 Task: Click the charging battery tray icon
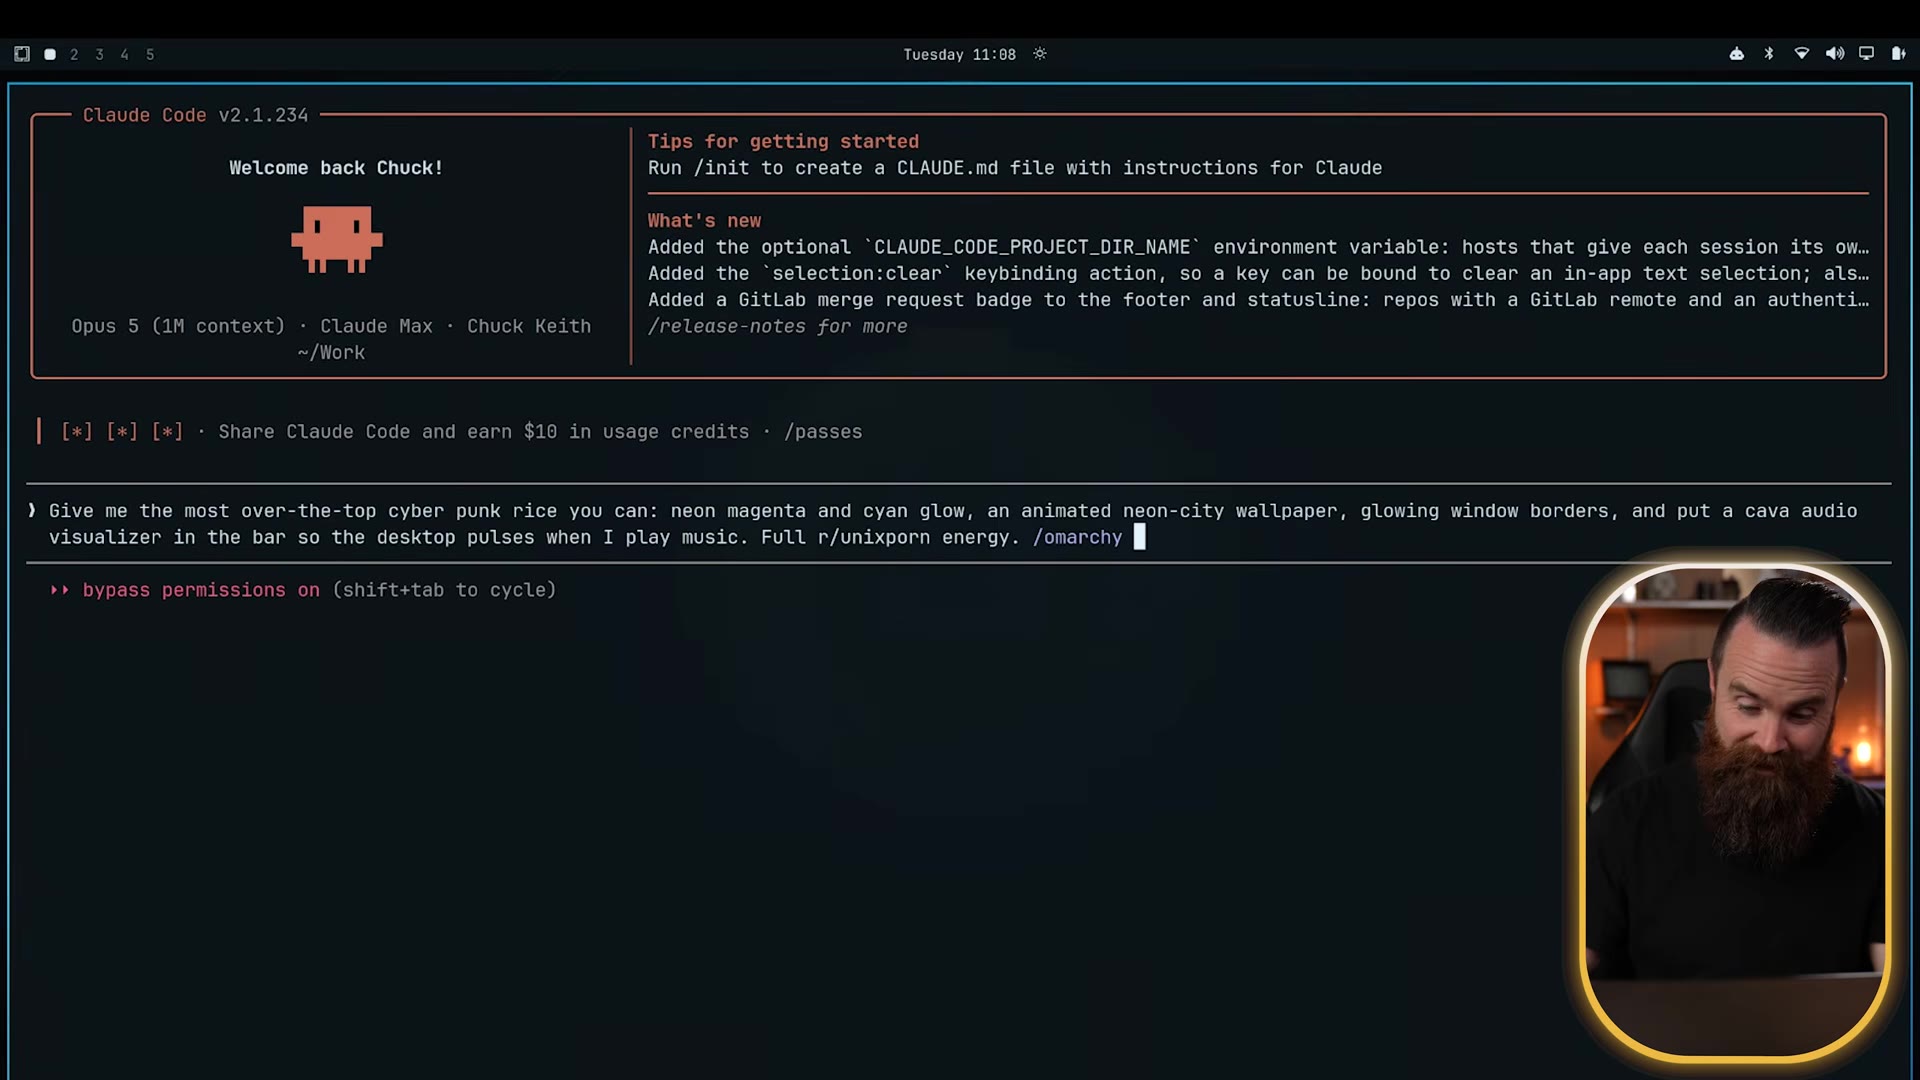[1898, 54]
